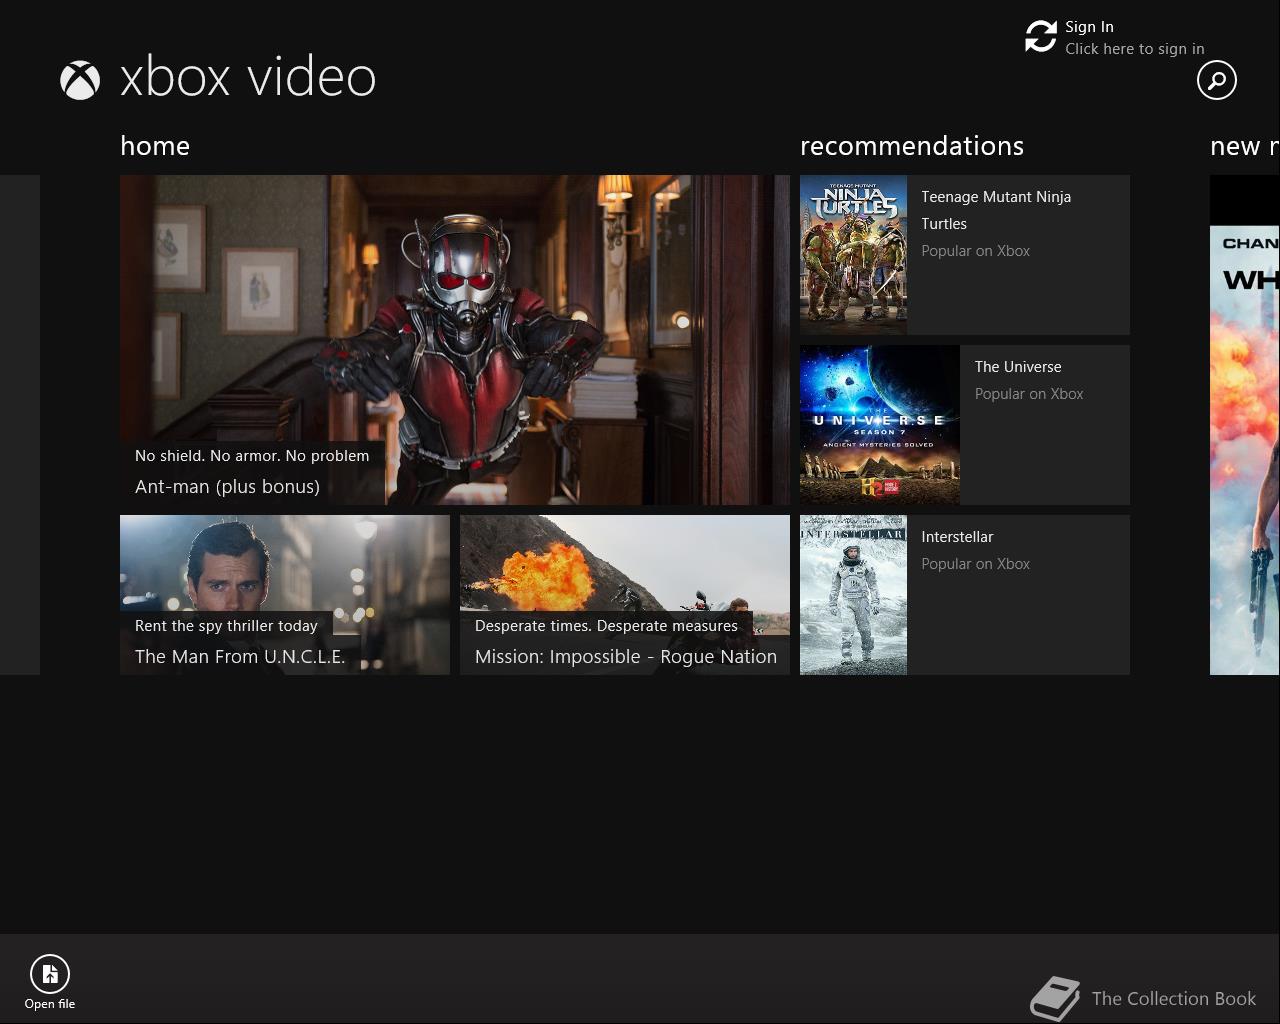Open the partially visible new release poster
The image size is (1280, 1024).
click(1245, 425)
